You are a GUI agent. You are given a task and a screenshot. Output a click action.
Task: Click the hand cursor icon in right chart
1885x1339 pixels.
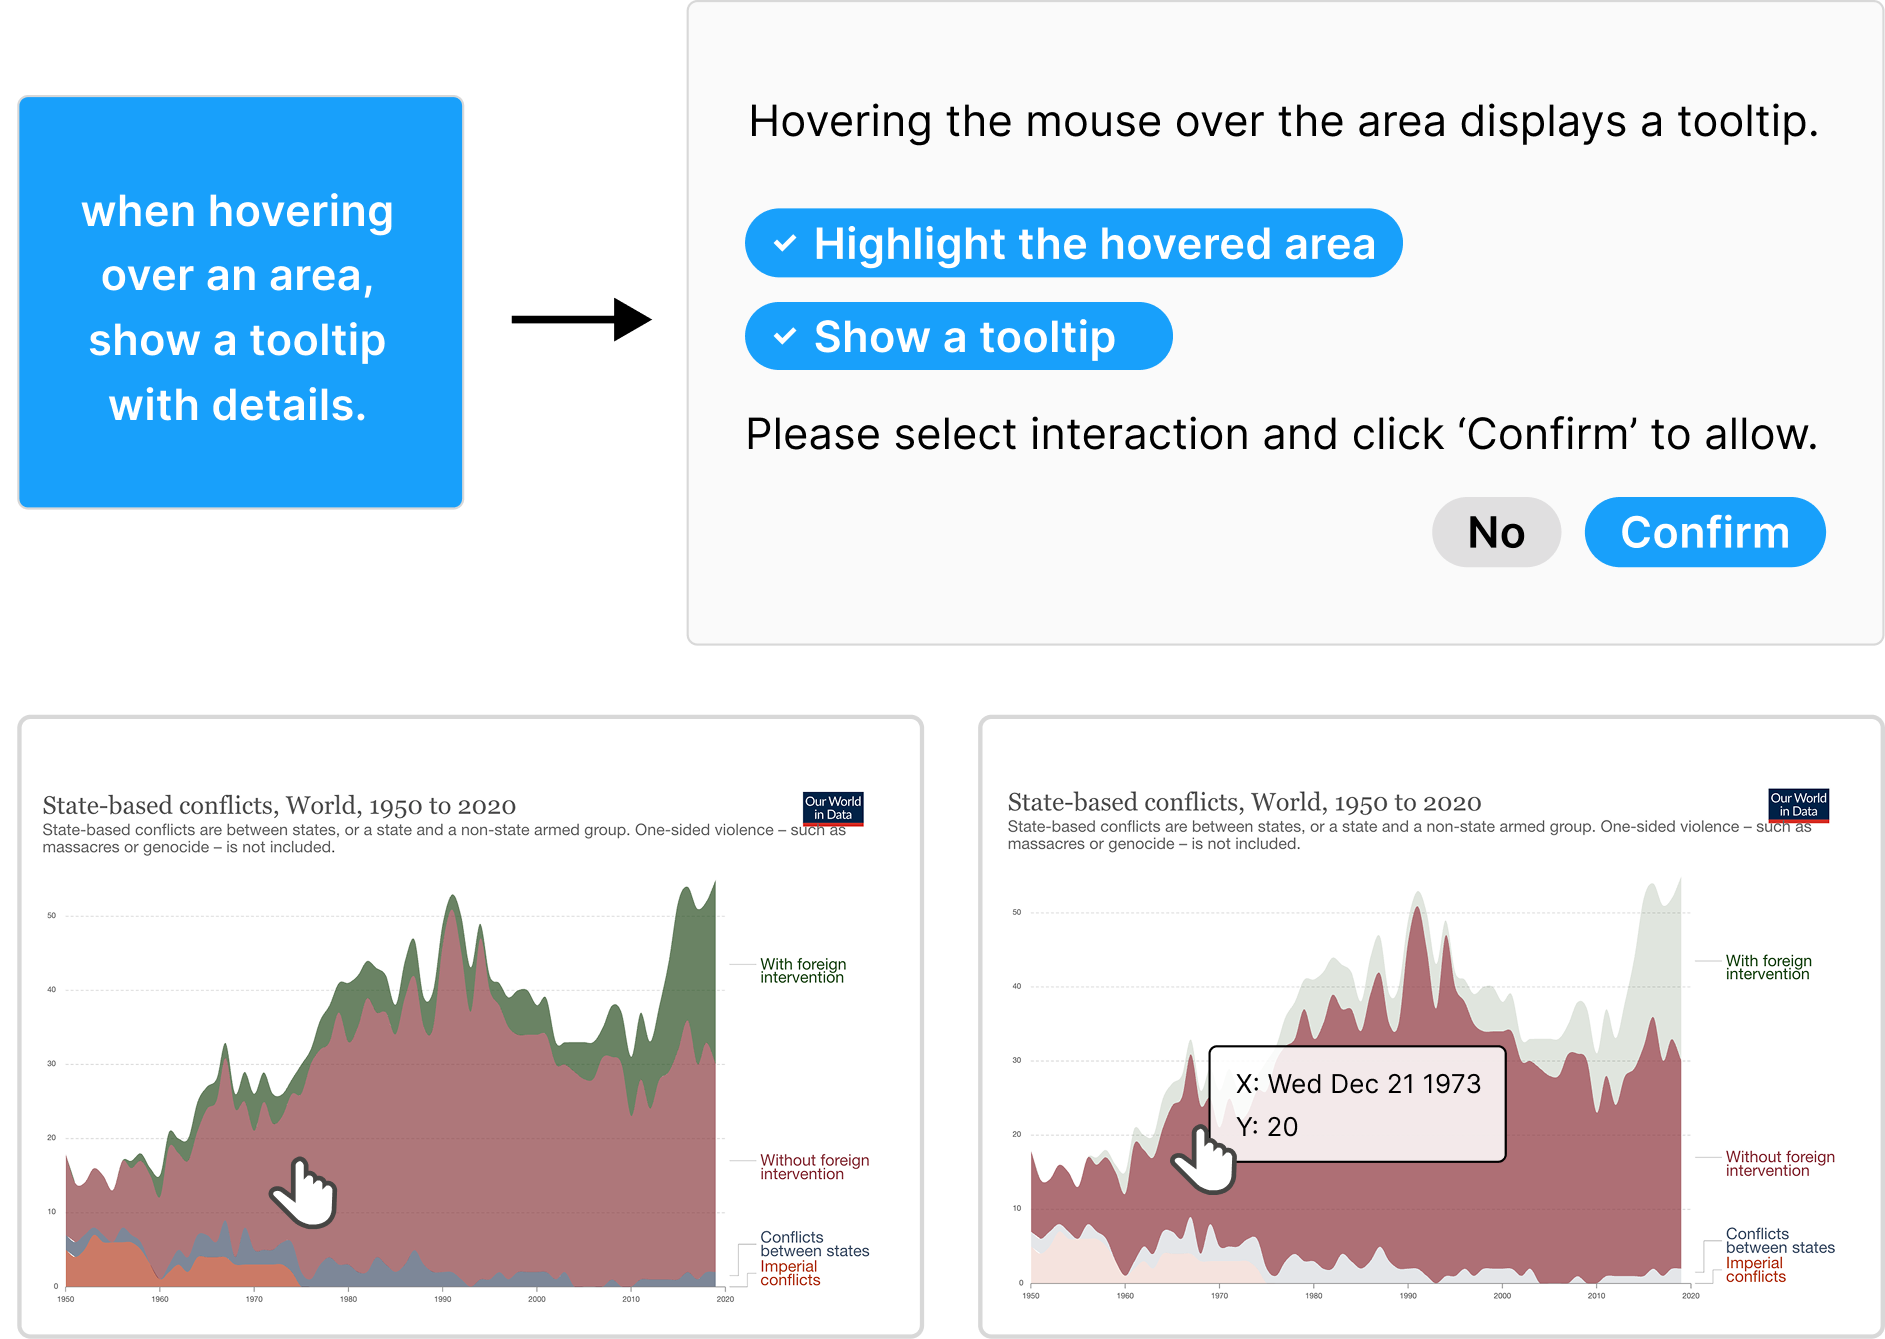point(1206,1158)
